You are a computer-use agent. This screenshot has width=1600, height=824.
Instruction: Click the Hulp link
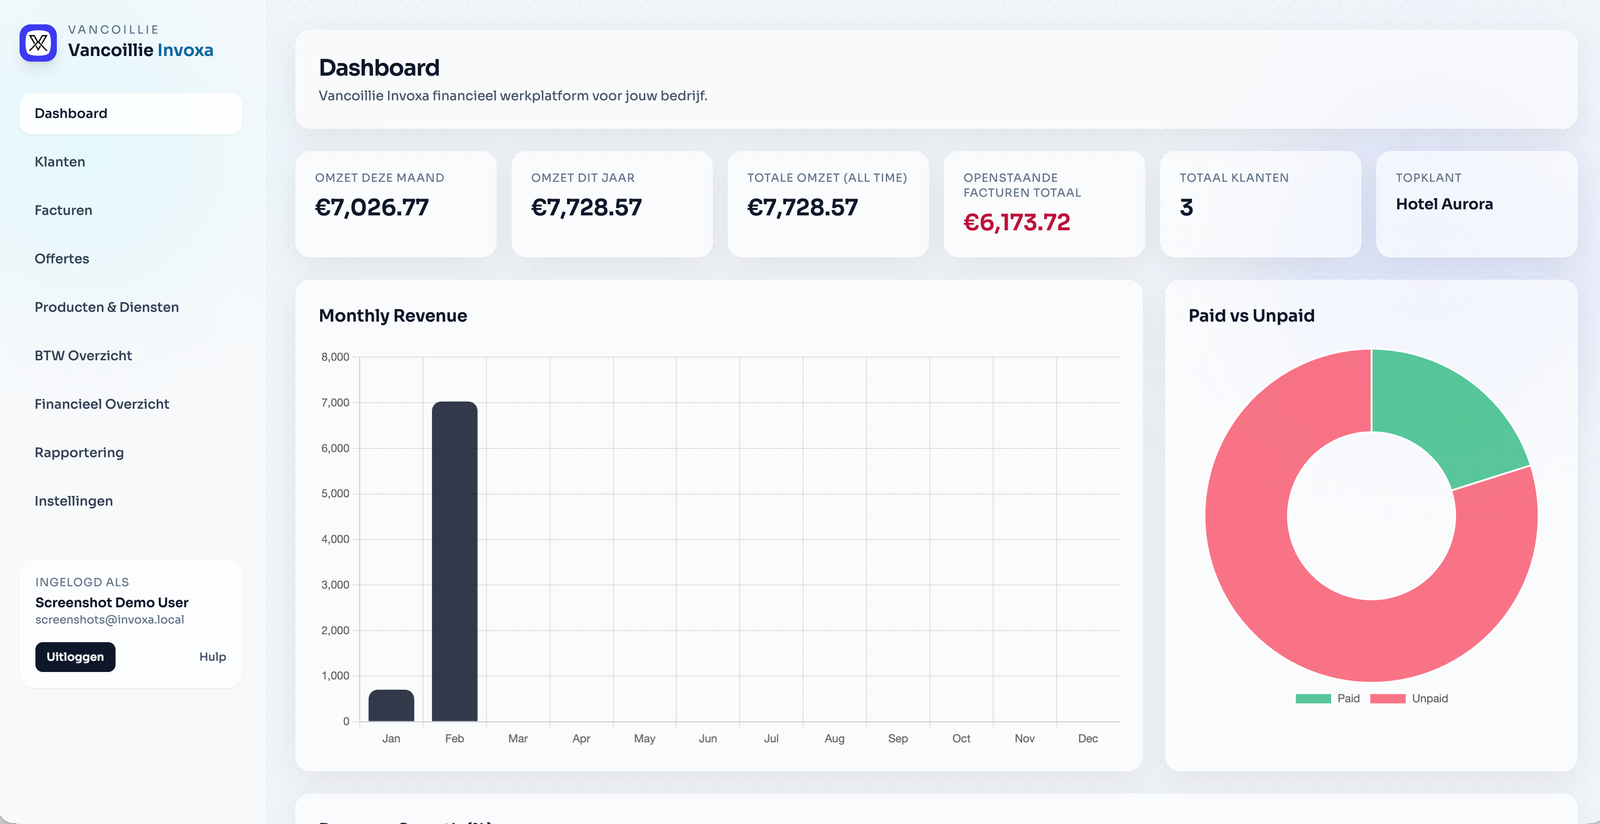pos(212,657)
